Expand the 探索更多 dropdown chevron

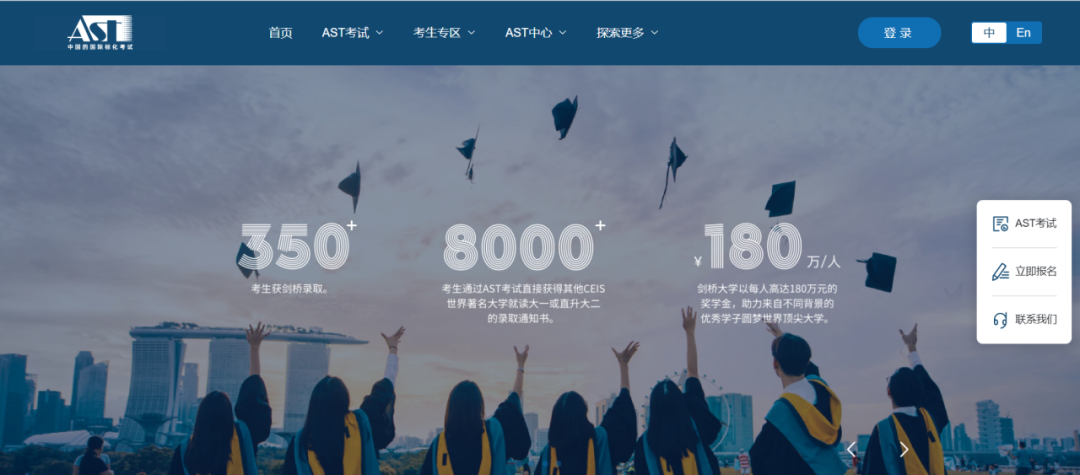pyautogui.click(x=654, y=32)
